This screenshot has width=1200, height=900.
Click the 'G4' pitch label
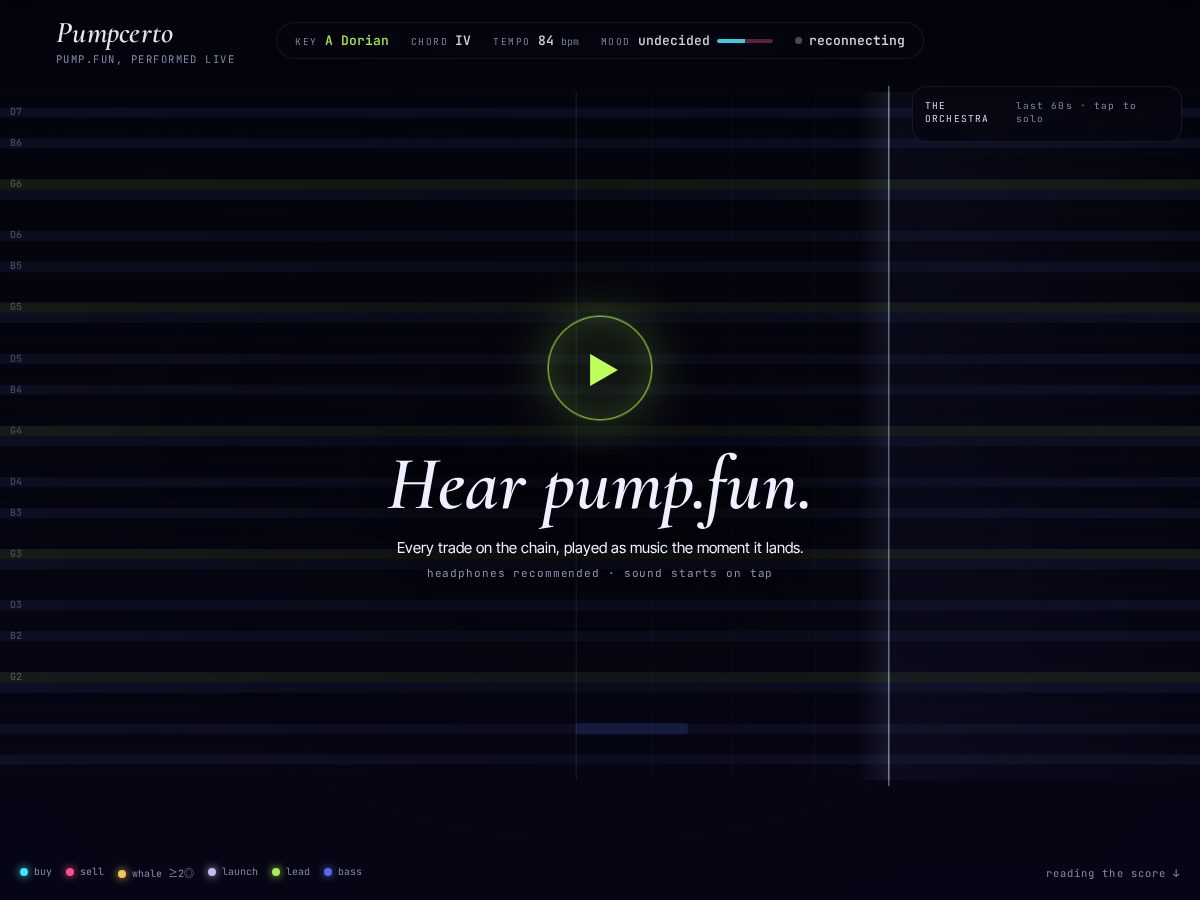point(16,430)
